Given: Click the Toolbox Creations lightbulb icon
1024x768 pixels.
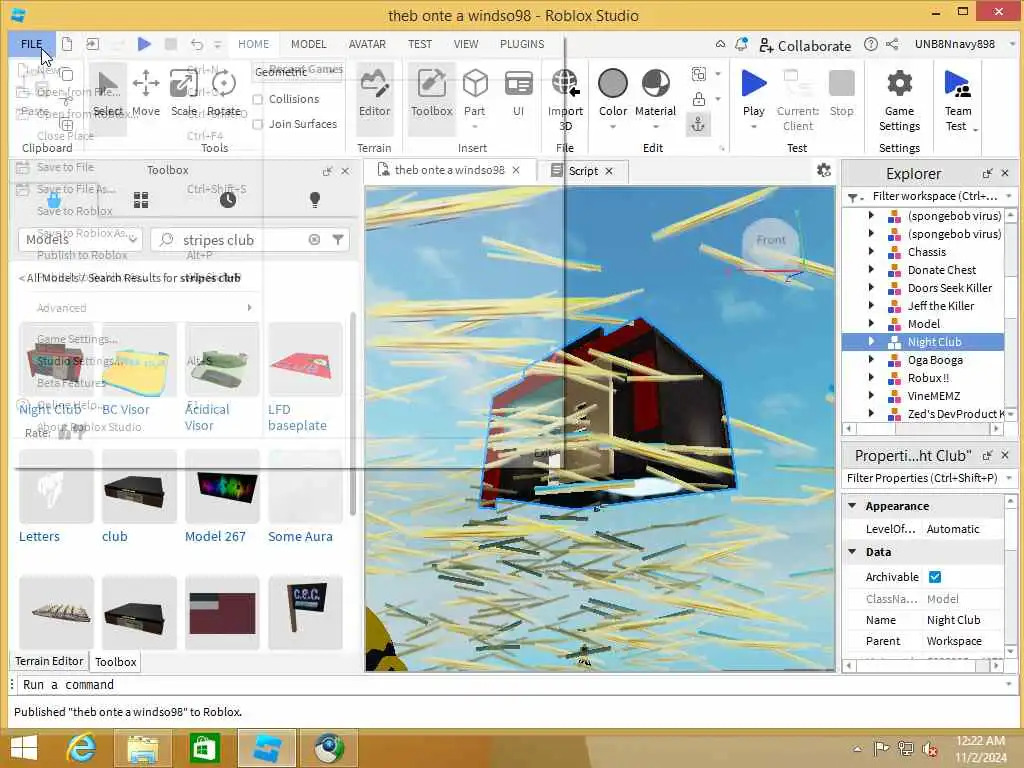Looking at the screenshot, I should click(x=315, y=200).
